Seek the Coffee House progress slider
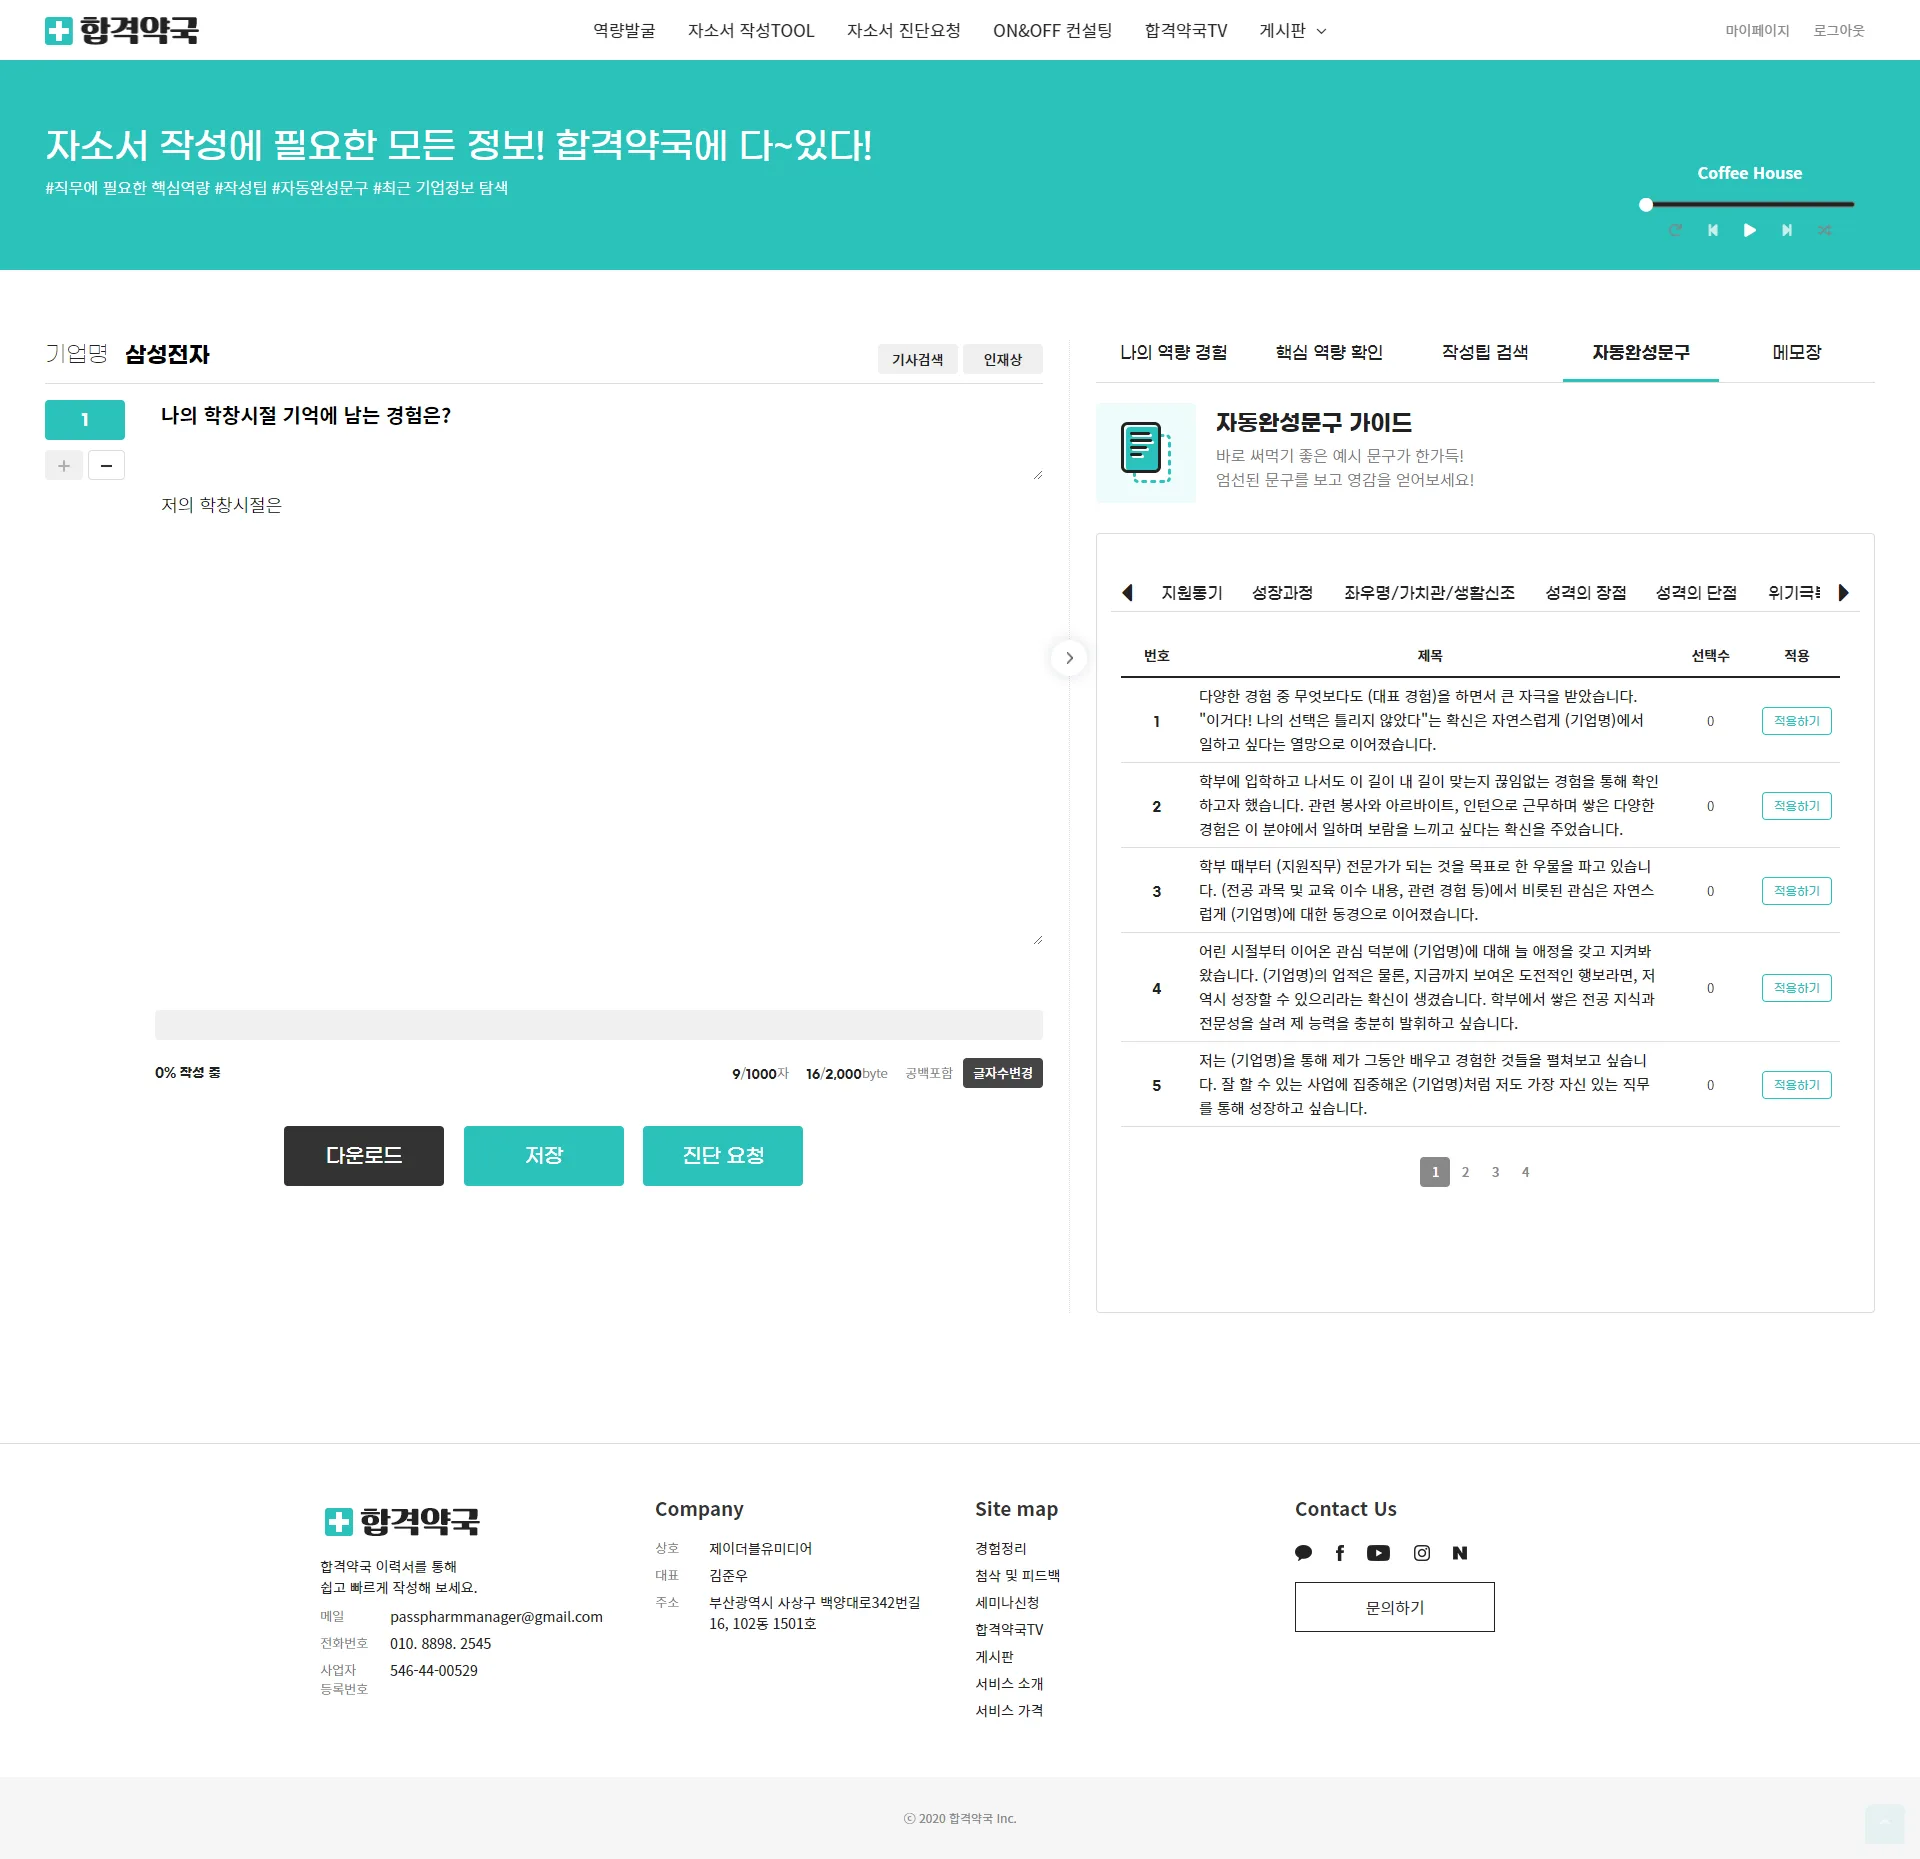 pos(1749,204)
